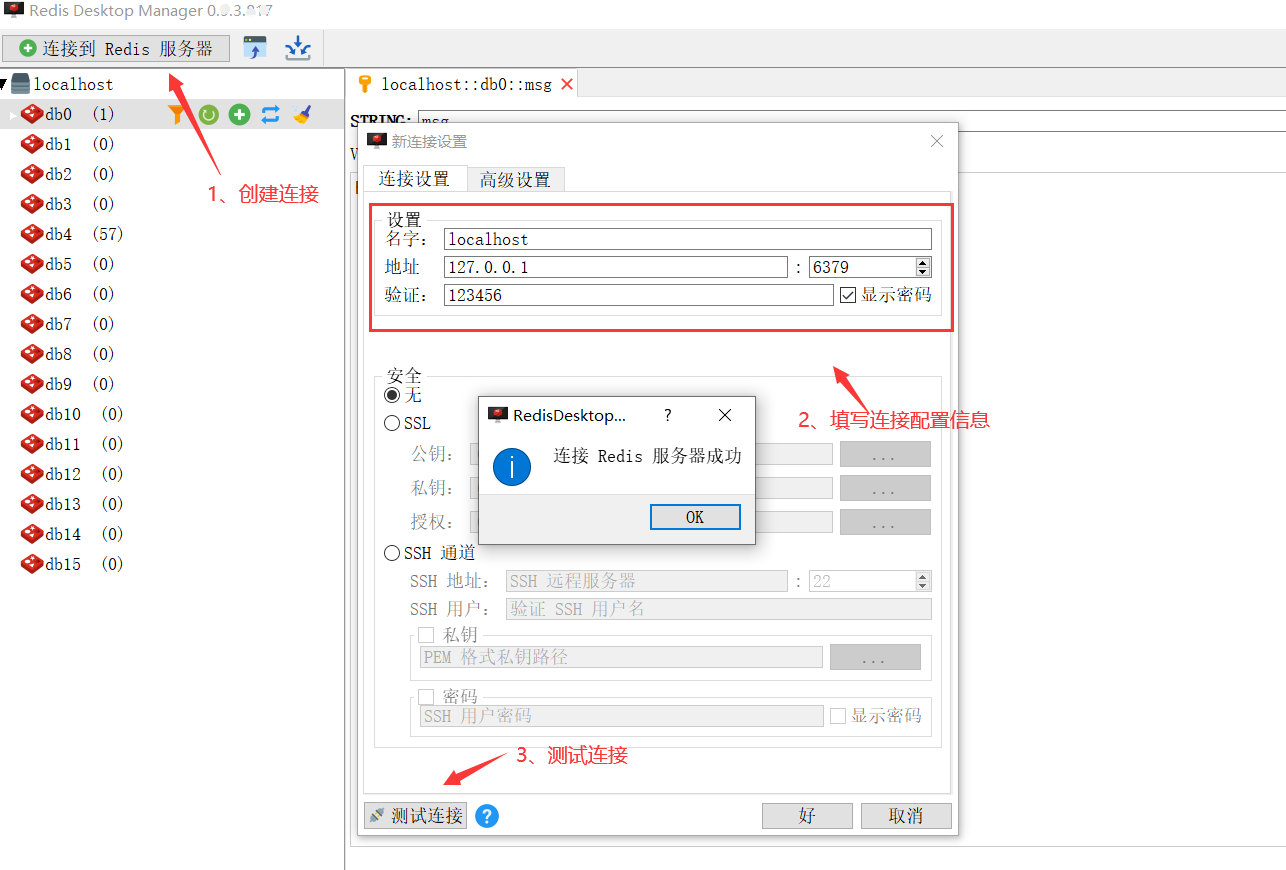Click browse button for 公钥 field
The height and width of the screenshot is (870, 1286).
pos(885,454)
